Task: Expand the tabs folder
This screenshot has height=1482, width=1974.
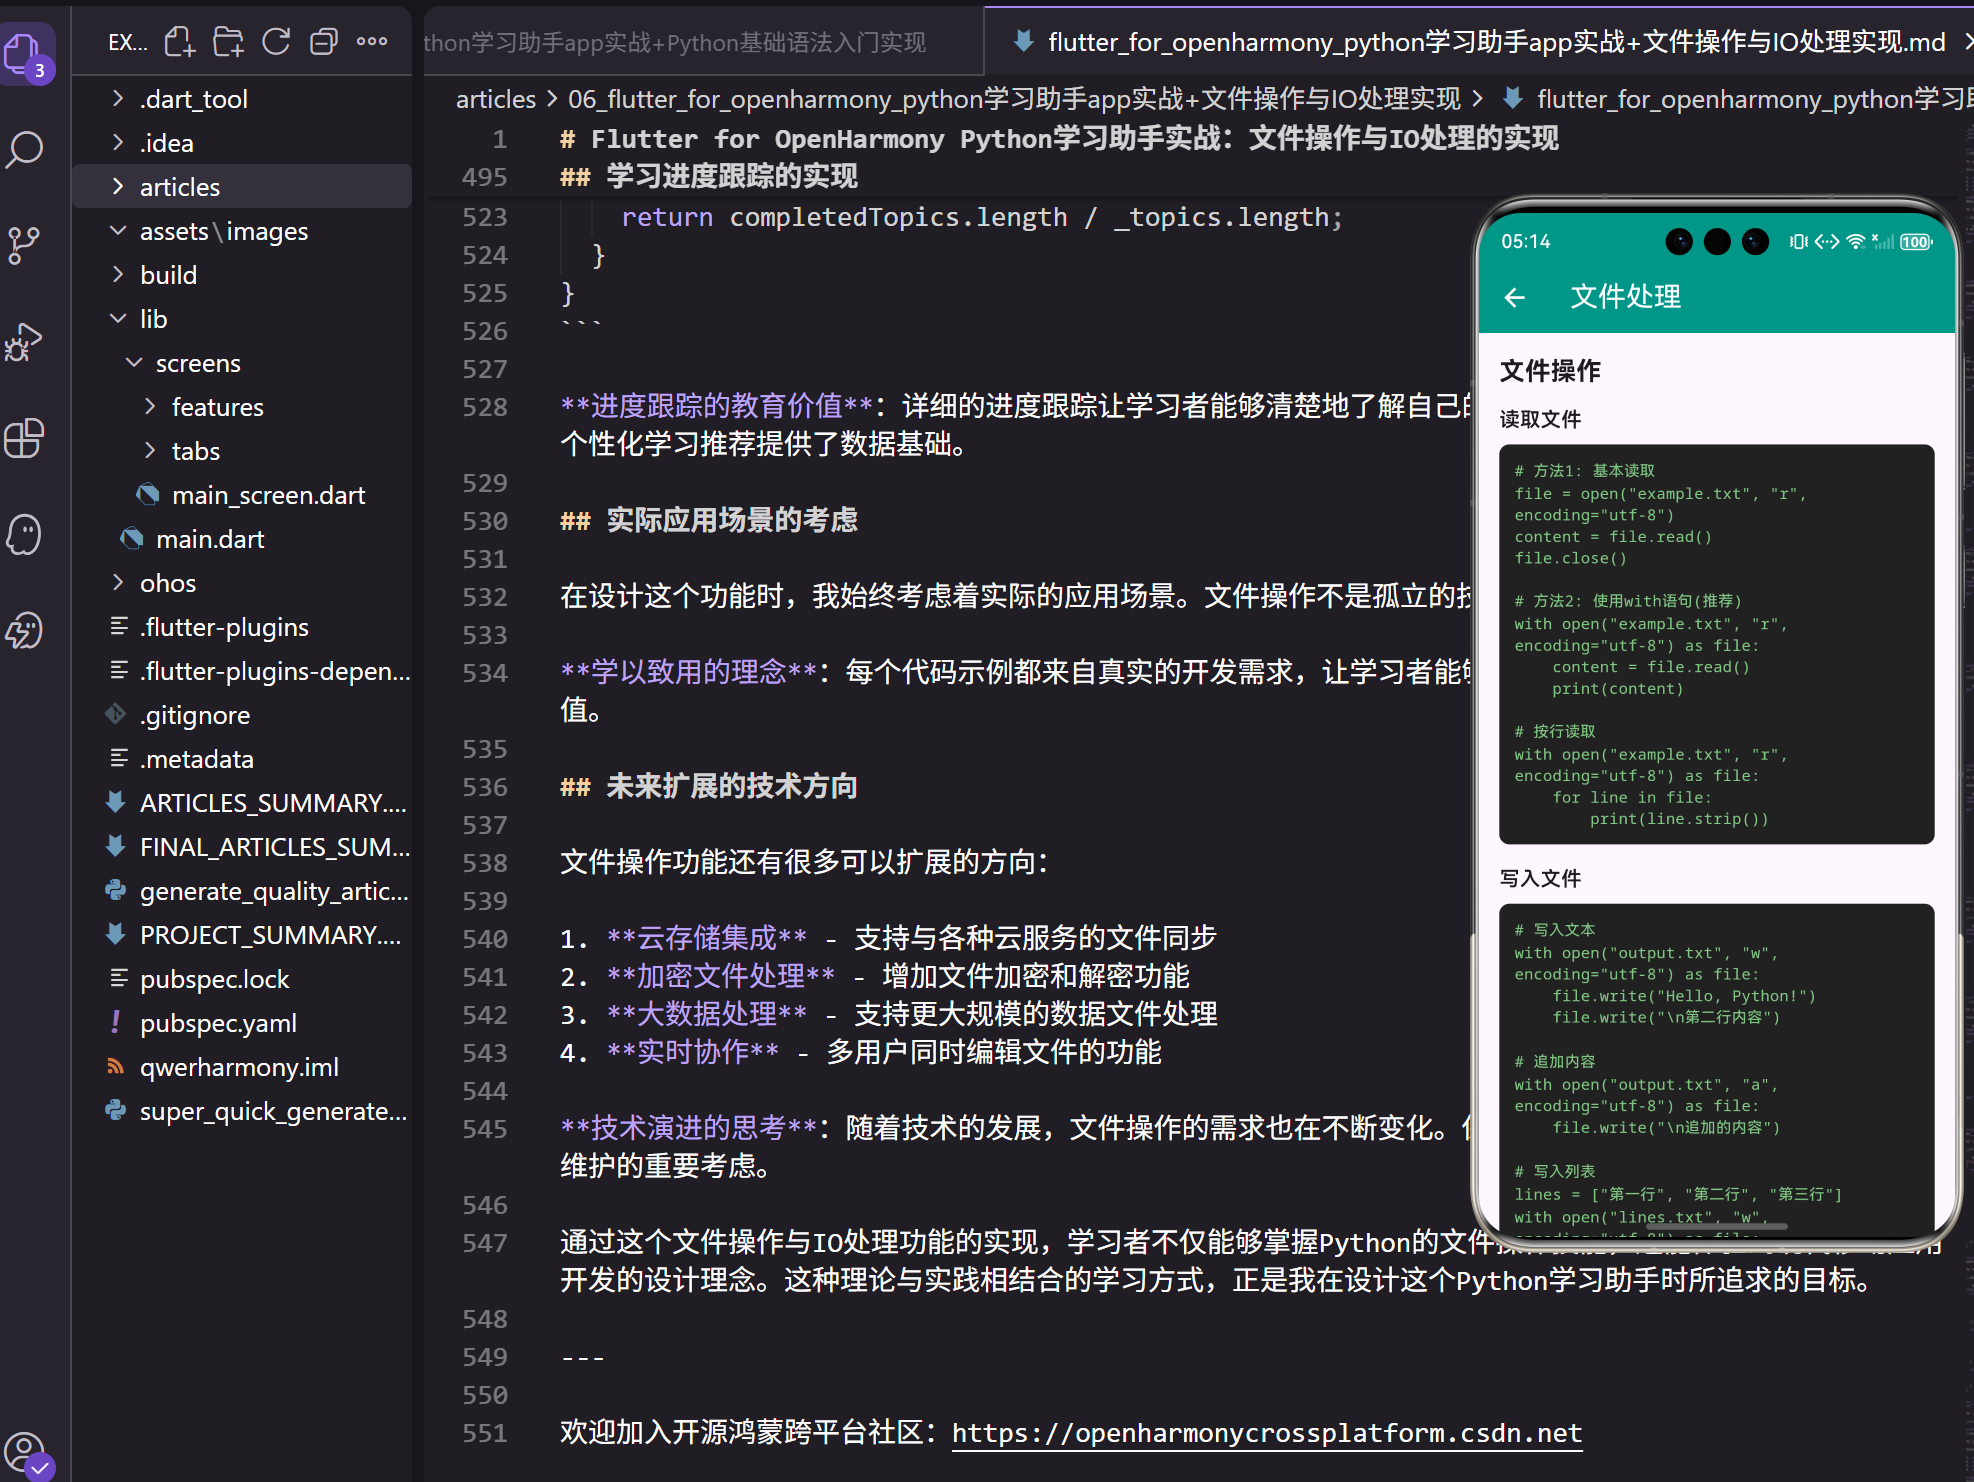Action: [x=150, y=450]
